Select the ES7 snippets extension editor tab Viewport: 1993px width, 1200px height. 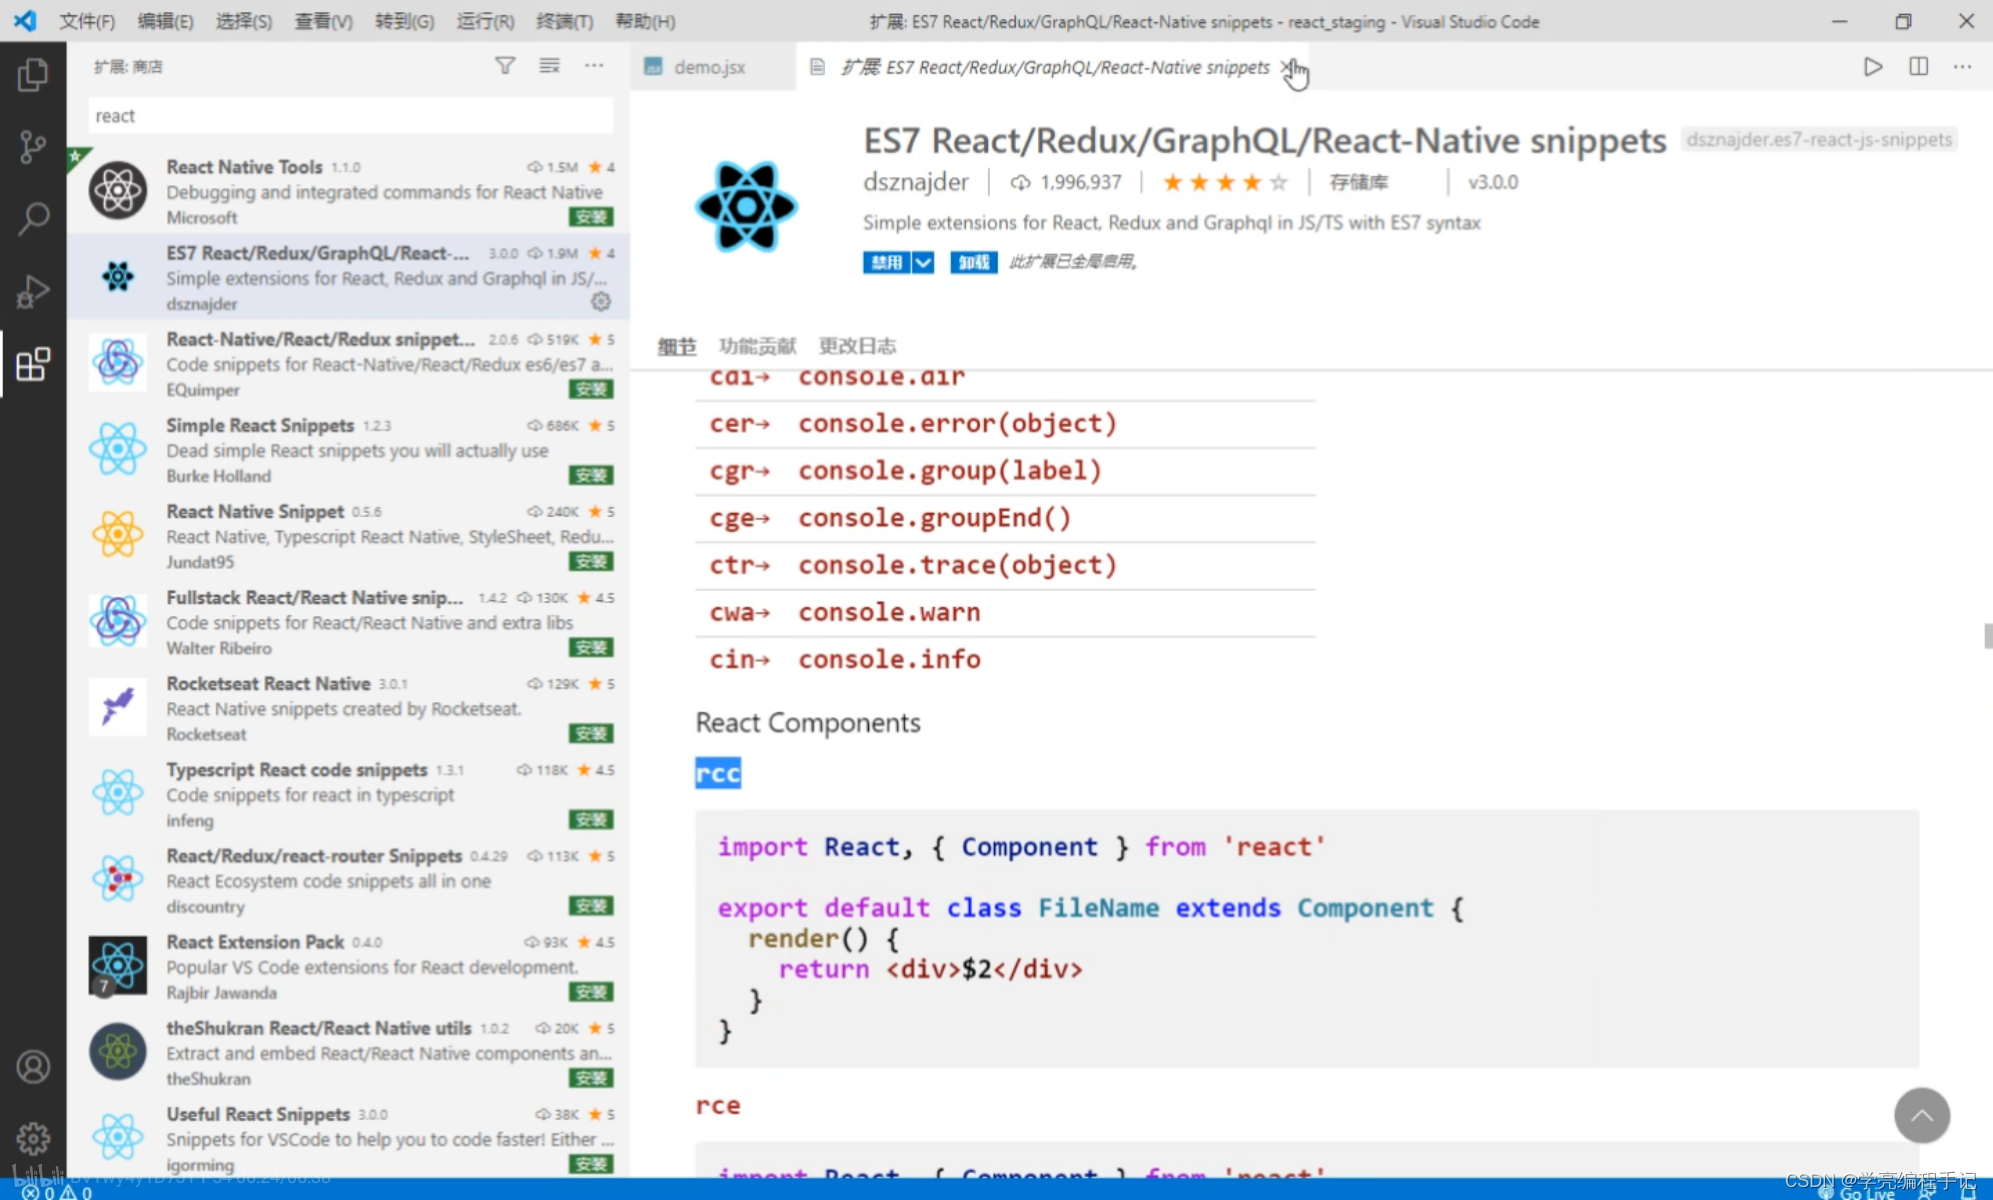tap(1055, 67)
